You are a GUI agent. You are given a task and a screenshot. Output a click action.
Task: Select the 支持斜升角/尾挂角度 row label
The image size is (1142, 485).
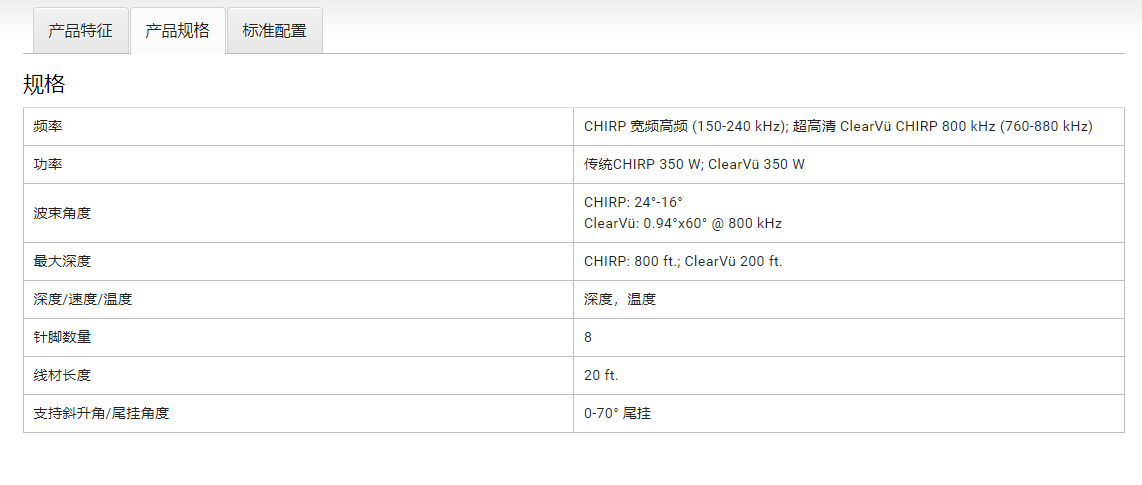point(101,414)
